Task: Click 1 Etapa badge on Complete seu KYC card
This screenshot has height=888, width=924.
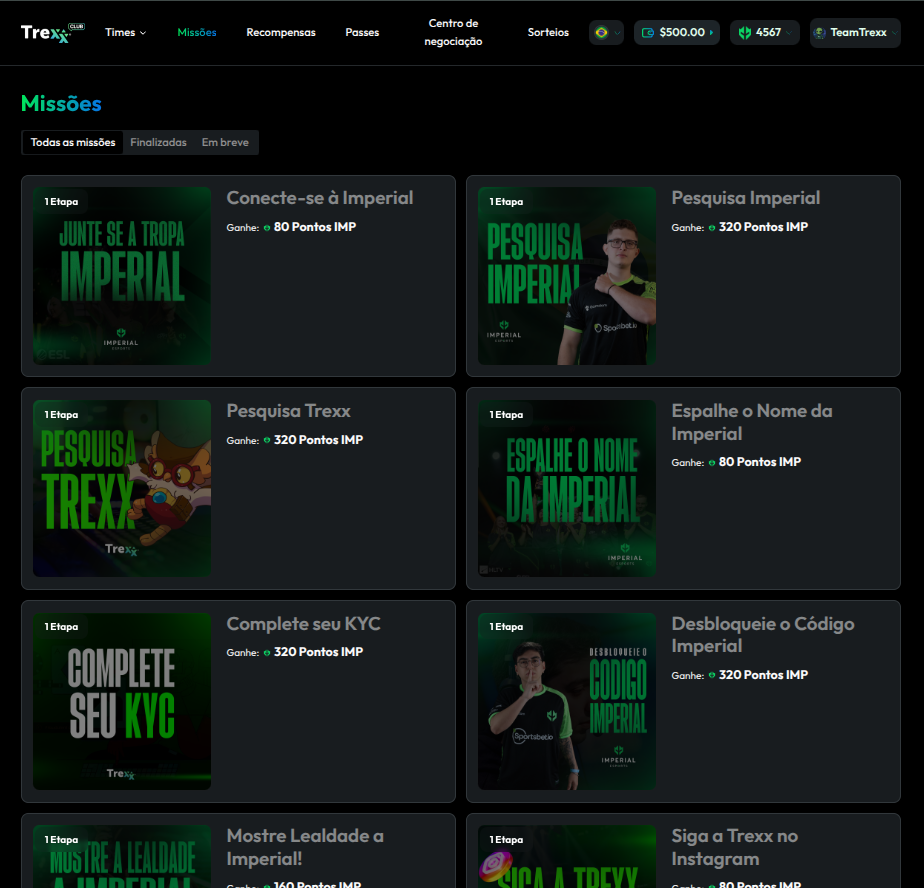Action: coord(61,627)
